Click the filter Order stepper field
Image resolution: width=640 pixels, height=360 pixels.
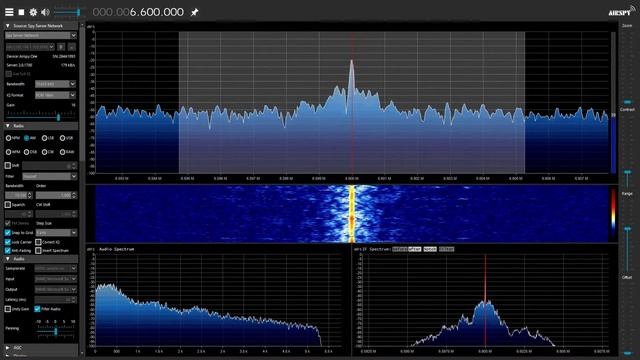coord(56,196)
